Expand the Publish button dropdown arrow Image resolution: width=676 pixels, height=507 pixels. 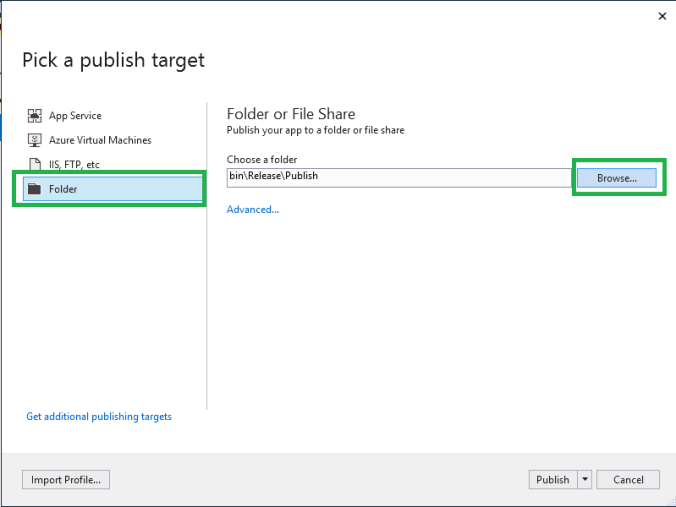[584, 480]
